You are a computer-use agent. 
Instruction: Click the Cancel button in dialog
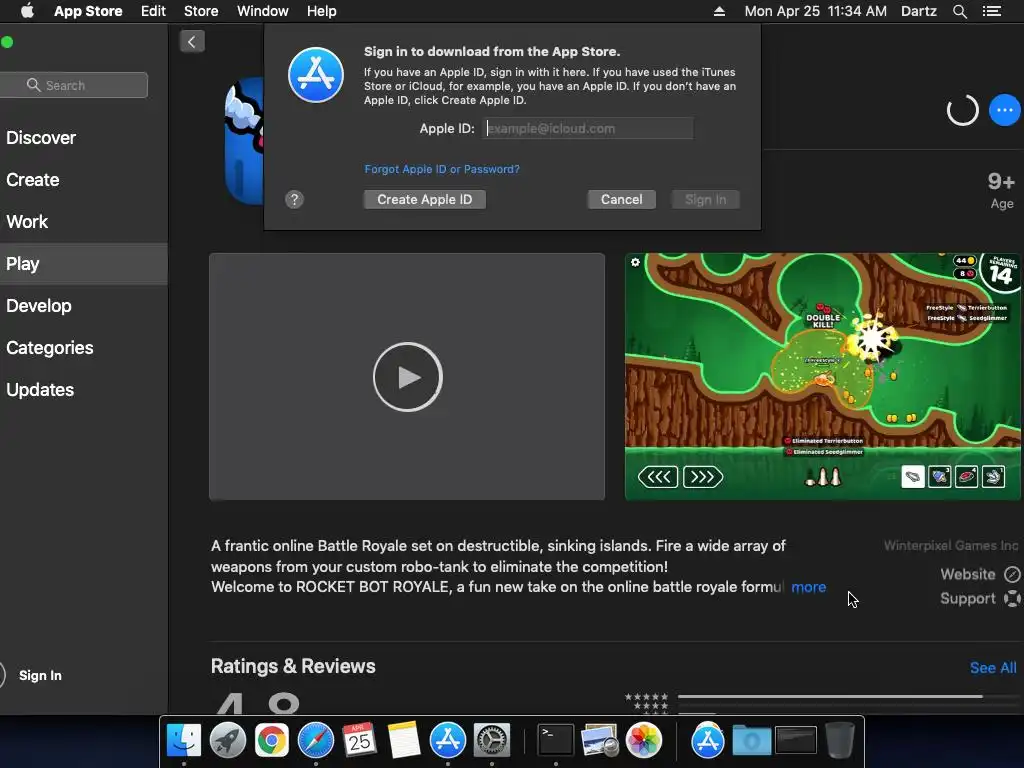pos(622,200)
